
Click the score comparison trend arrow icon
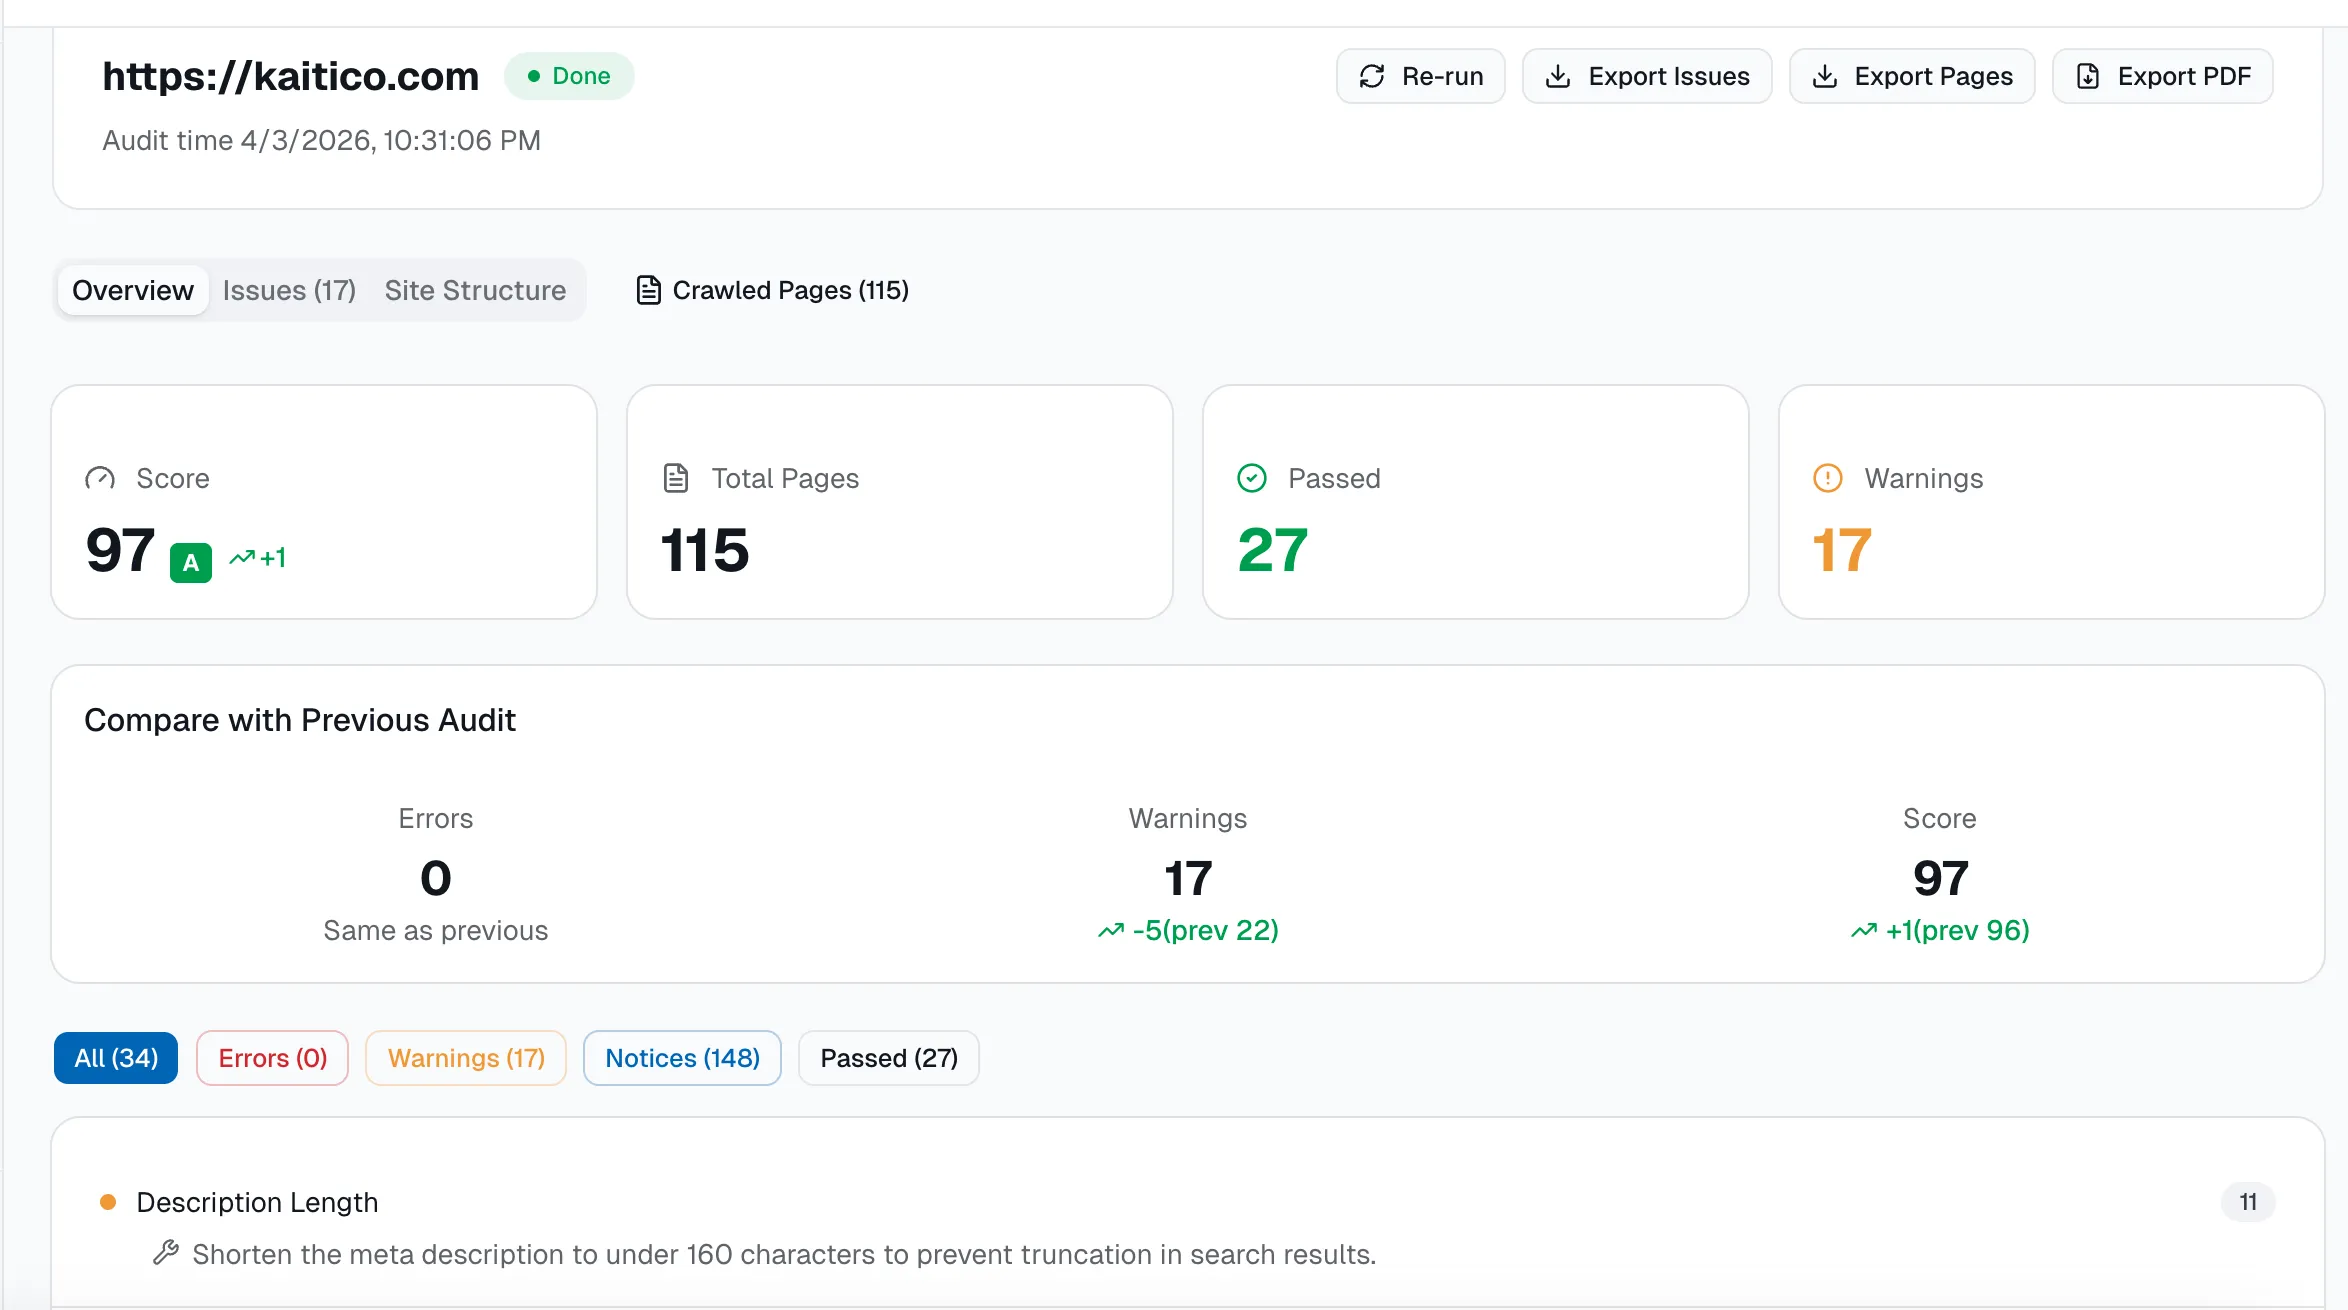click(x=1864, y=931)
